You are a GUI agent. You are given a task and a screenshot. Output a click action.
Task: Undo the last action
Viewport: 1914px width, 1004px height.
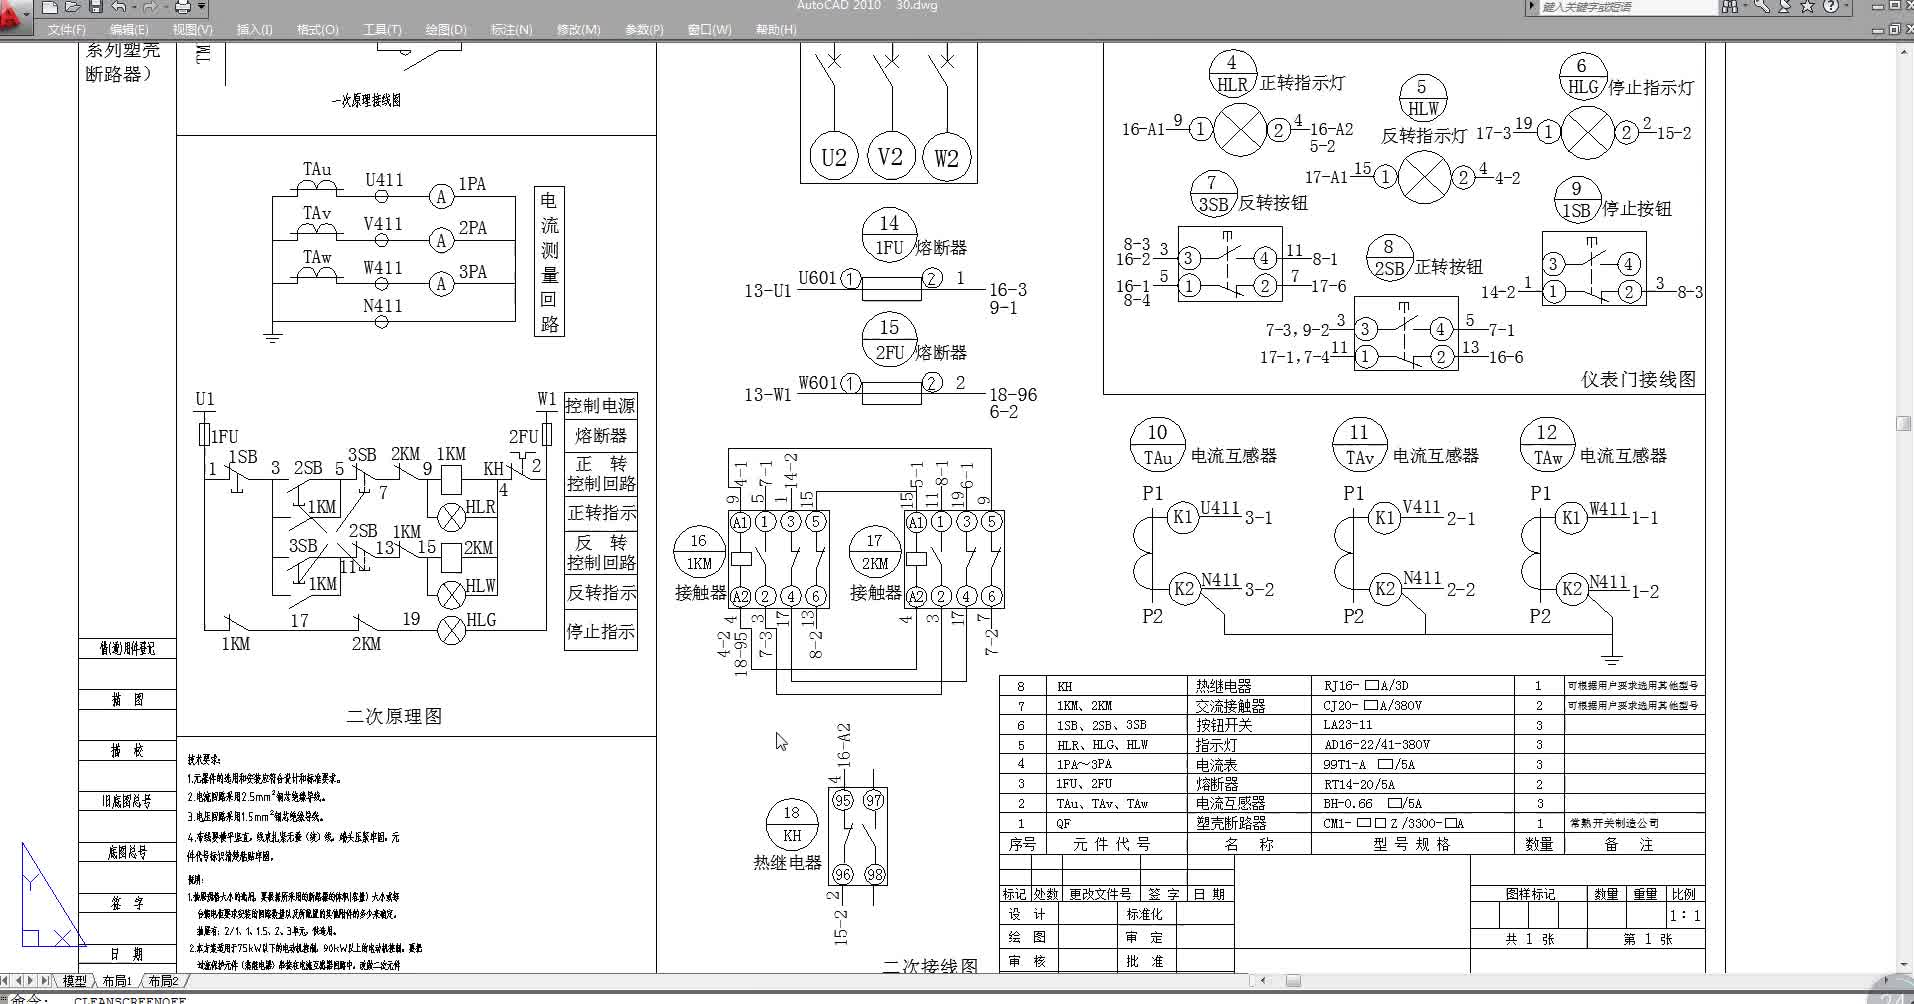119,7
